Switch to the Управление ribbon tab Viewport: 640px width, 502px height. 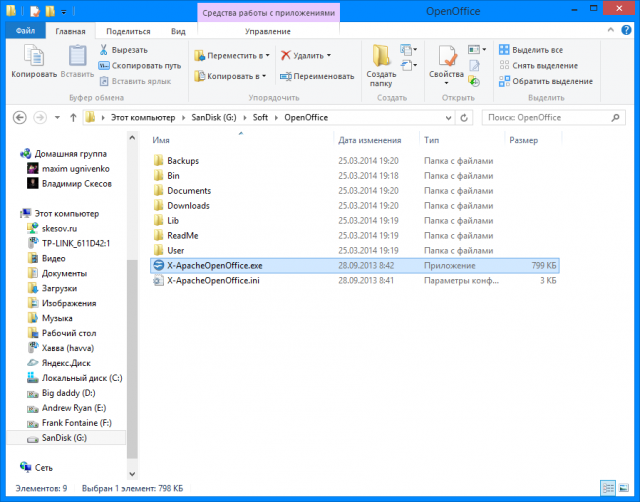pyautogui.click(x=268, y=31)
